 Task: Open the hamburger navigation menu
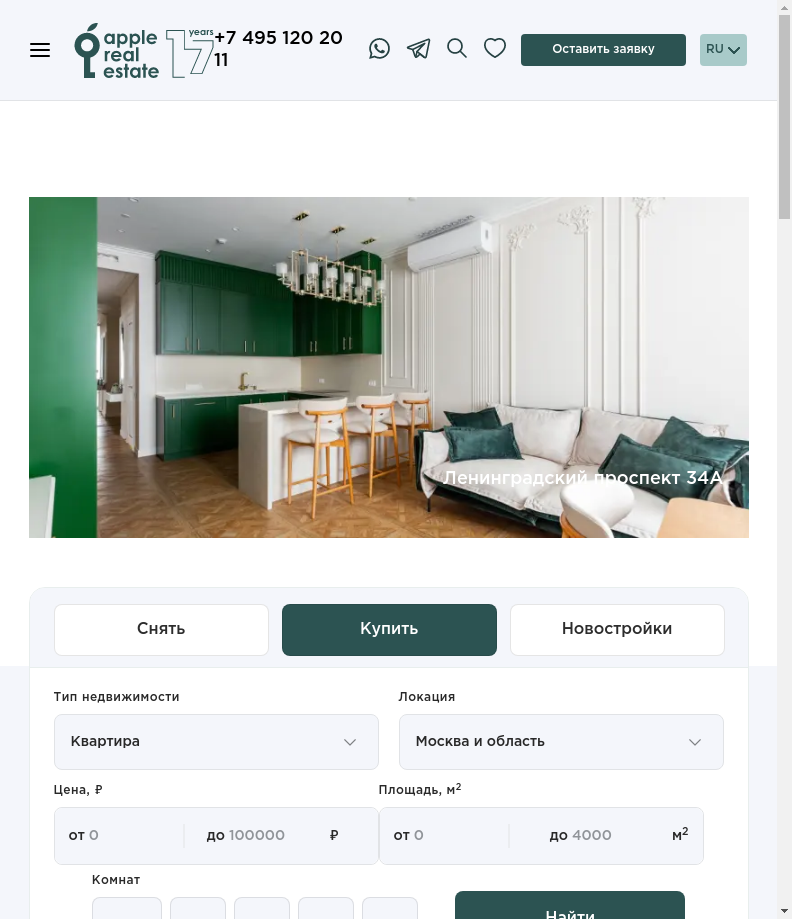(x=40, y=50)
